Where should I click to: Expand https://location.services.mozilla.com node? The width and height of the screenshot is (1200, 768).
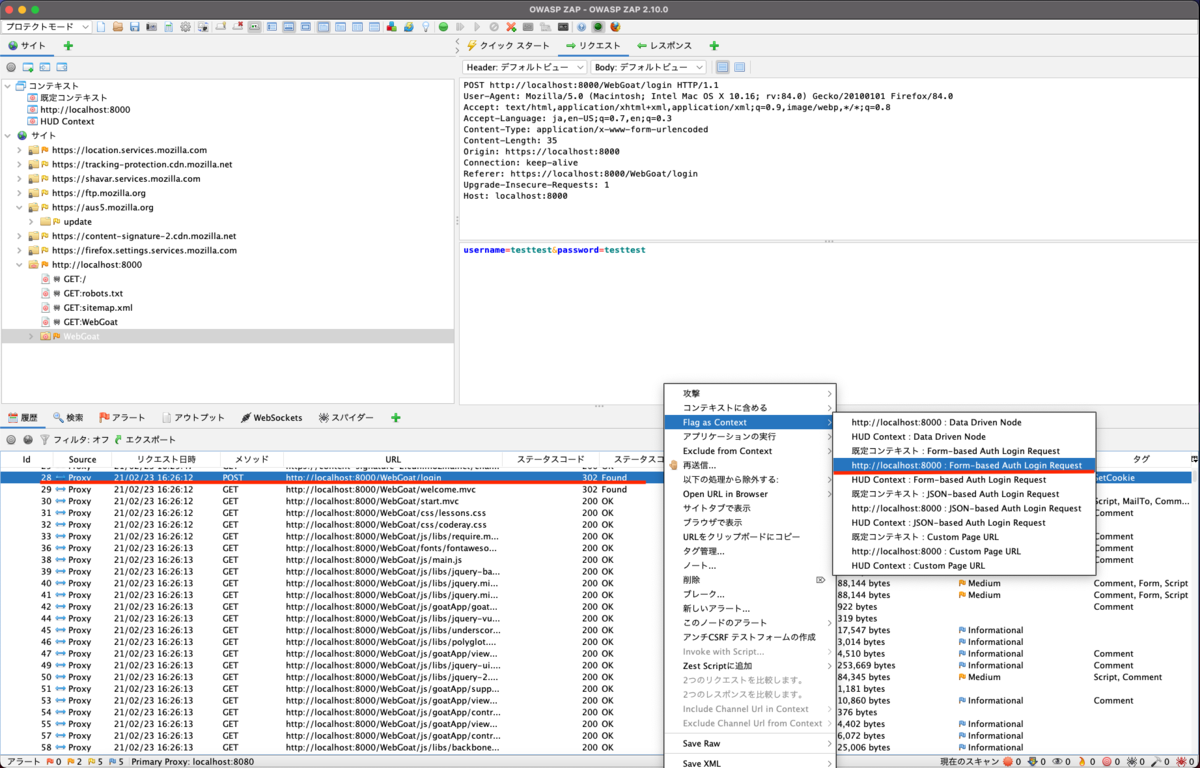[x=19, y=150]
